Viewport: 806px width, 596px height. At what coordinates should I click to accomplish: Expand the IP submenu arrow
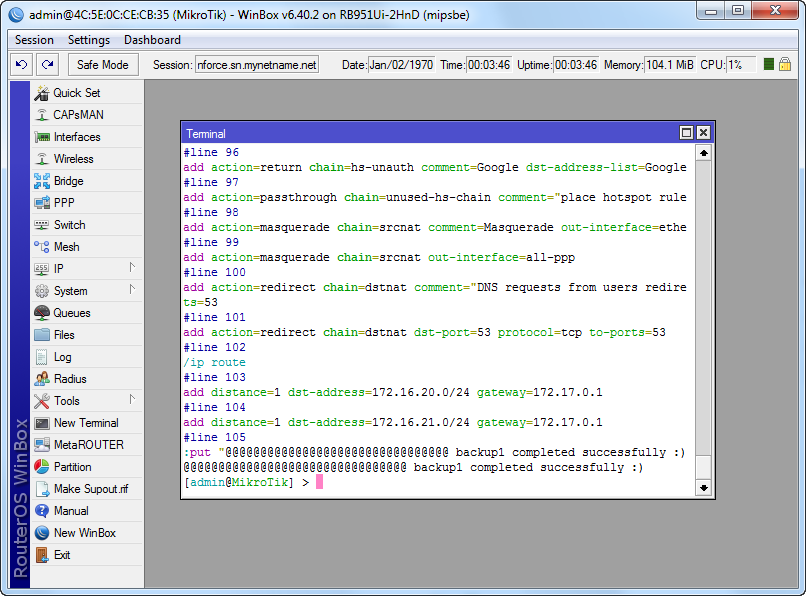132,267
